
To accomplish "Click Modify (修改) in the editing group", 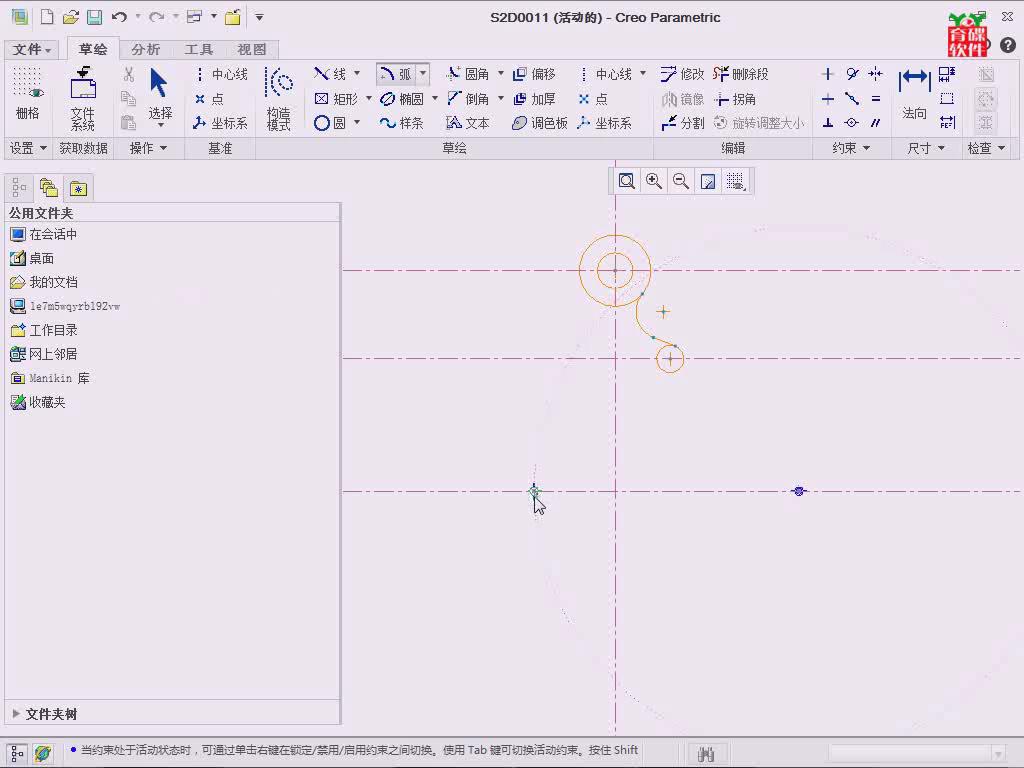I will pyautogui.click(x=682, y=74).
